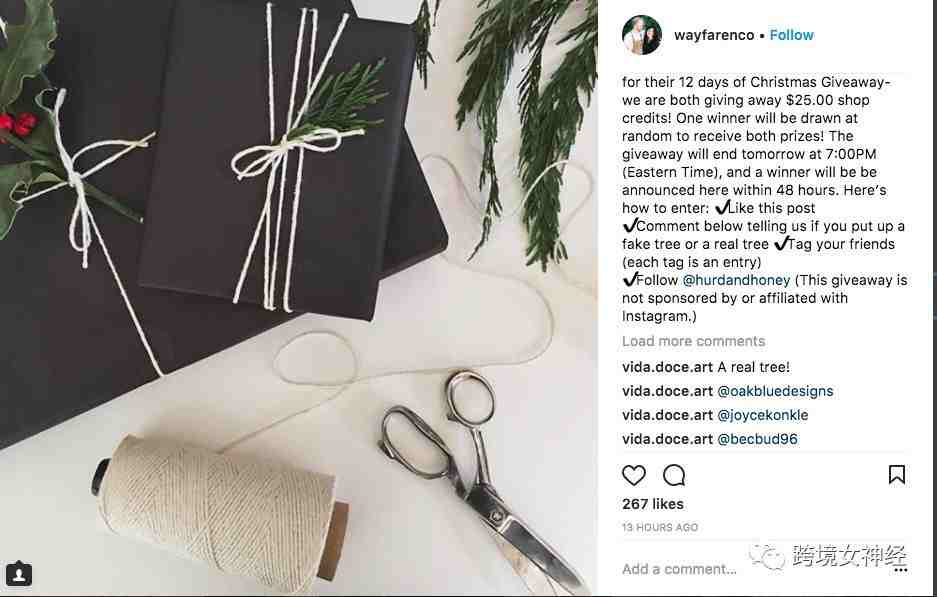This screenshot has height=597, width=937.
Task: Open the 13 HOURS AGO timestamp
Action: point(660,527)
